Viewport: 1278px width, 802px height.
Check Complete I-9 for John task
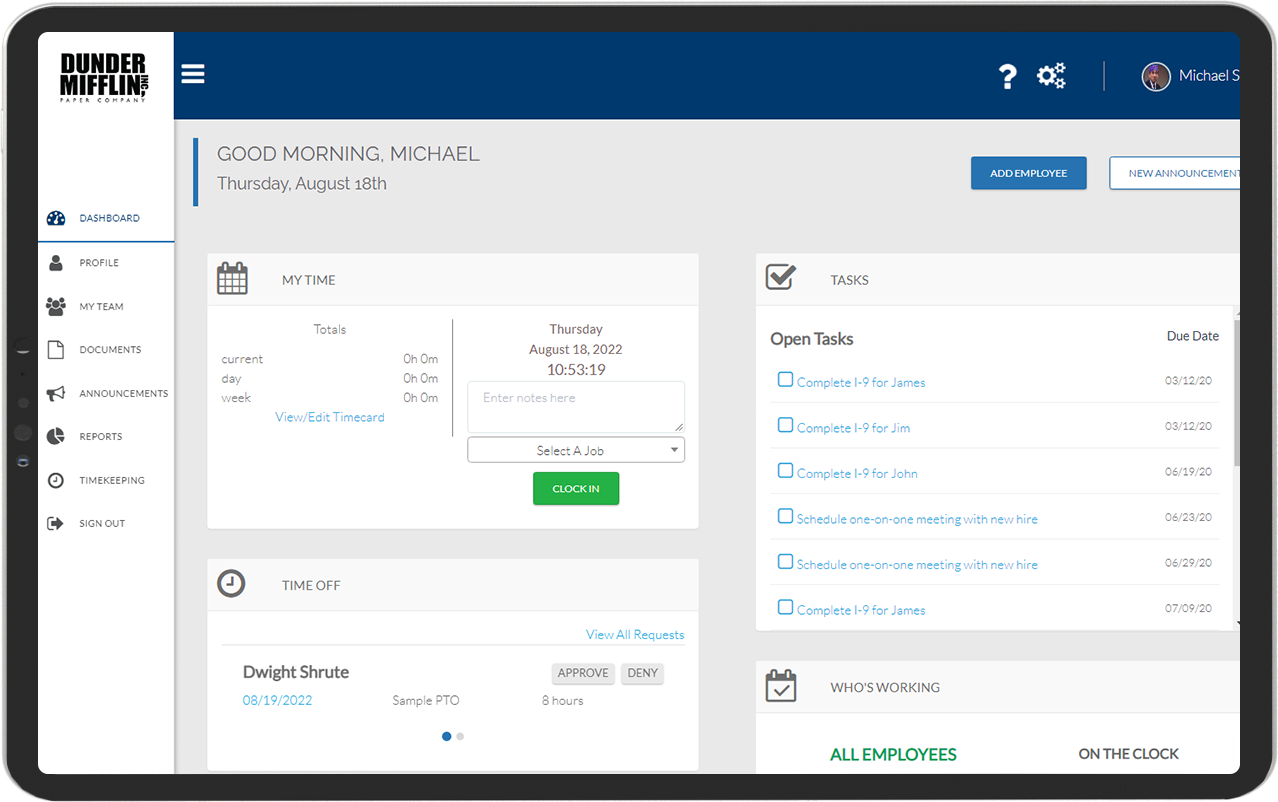tap(785, 471)
